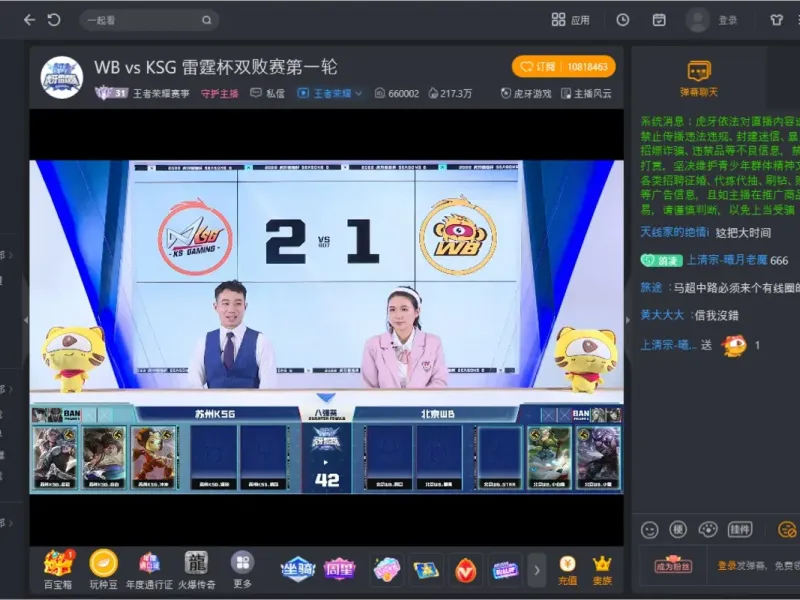Open the 百宝箱 treasure chest
Viewport: 800px width, 600px height.
[58, 569]
